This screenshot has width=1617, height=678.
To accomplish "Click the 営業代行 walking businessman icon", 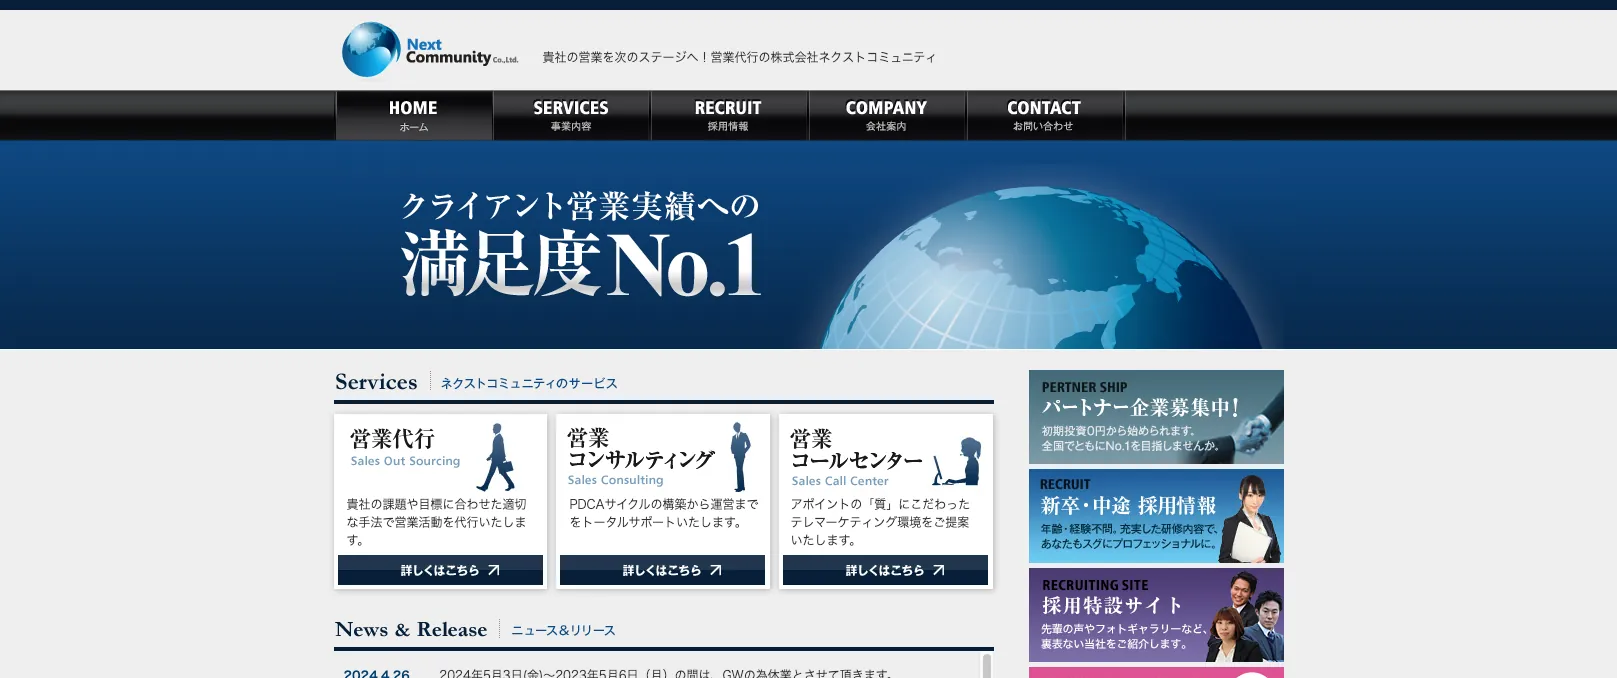I will [496, 457].
